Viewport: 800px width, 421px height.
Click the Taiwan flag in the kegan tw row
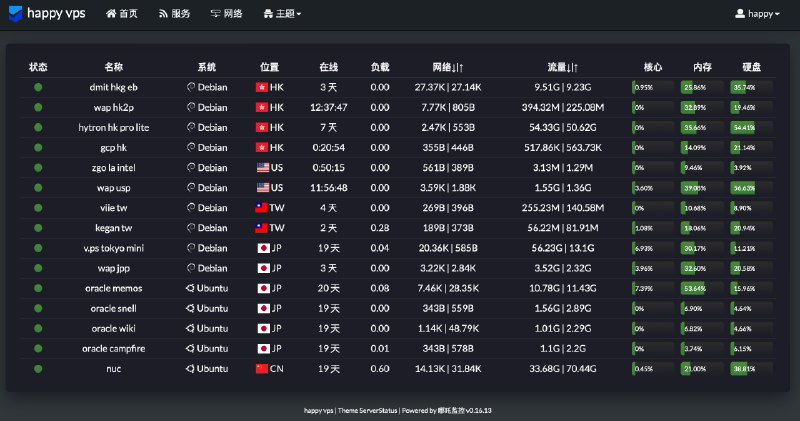(262, 228)
